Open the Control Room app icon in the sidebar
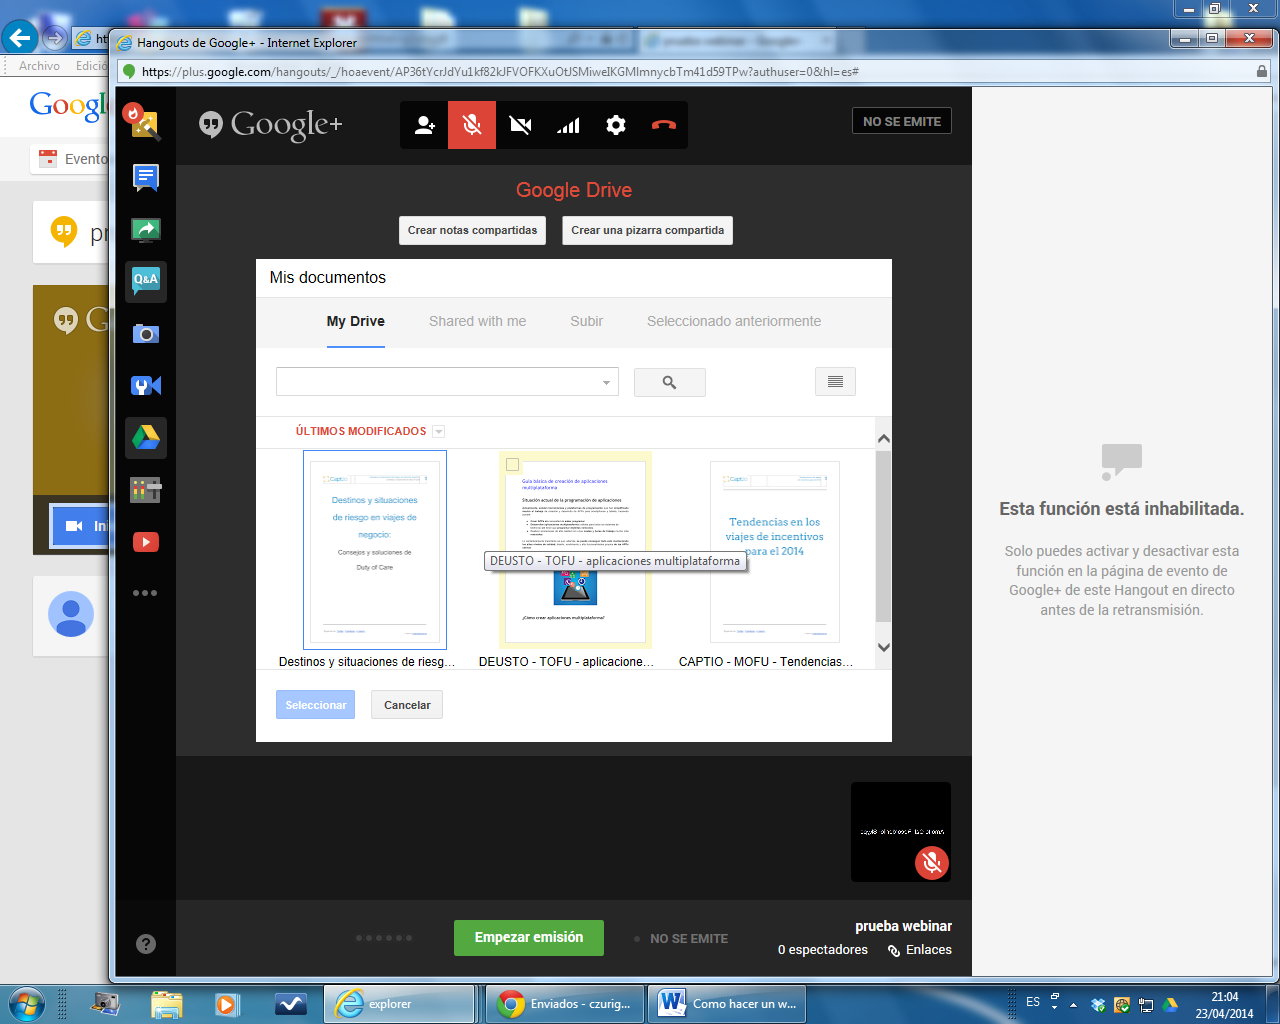The image size is (1280, 1024). click(x=146, y=386)
